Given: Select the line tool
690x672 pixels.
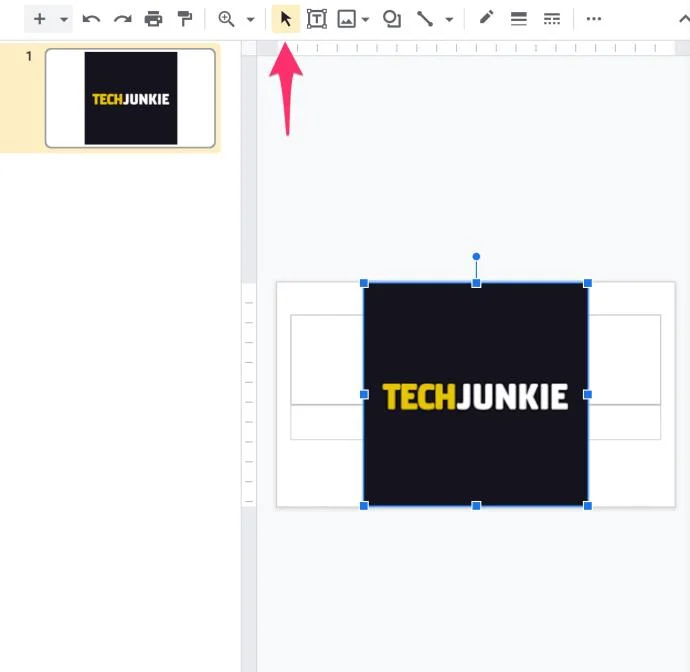Looking at the screenshot, I should (425, 19).
